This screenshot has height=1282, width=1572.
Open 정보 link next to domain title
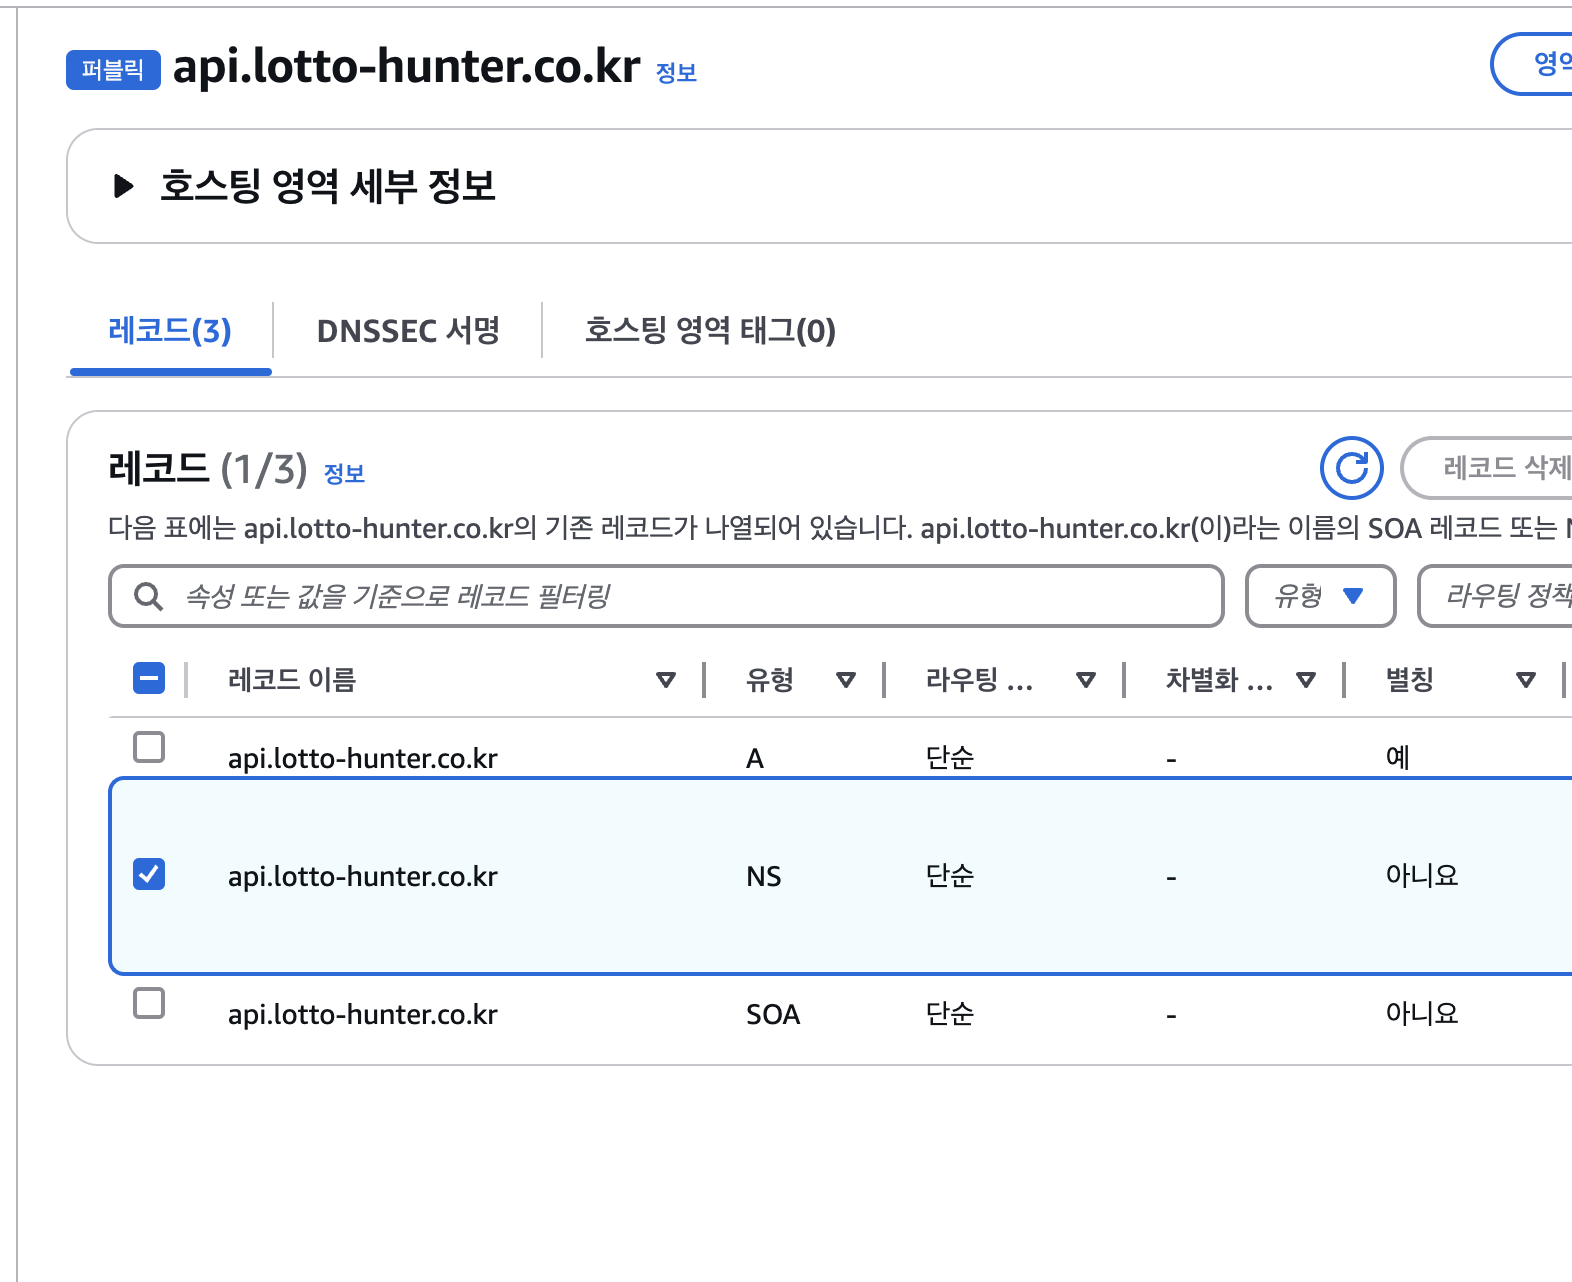pyautogui.click(x=676, y=73)
